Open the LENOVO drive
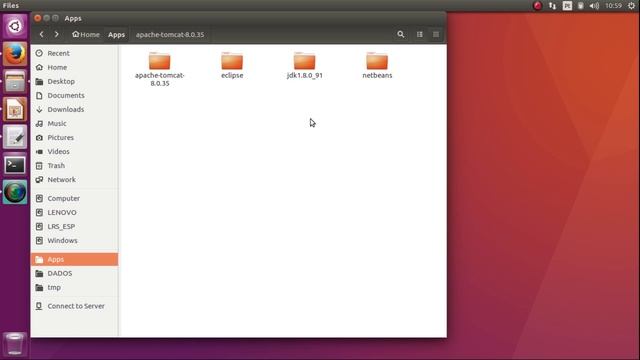640x360 pixels. pyautogui.click(x=74, y=212)
